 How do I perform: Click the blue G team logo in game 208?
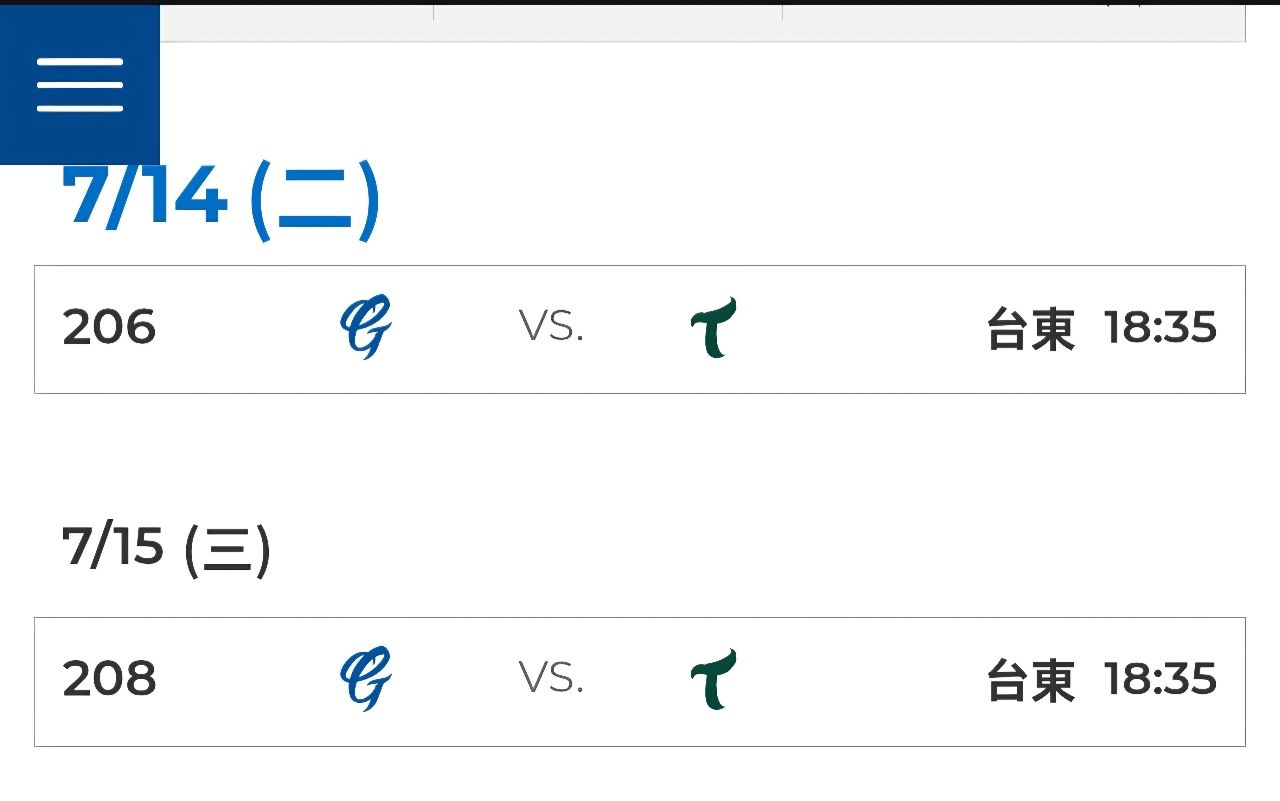365,680
